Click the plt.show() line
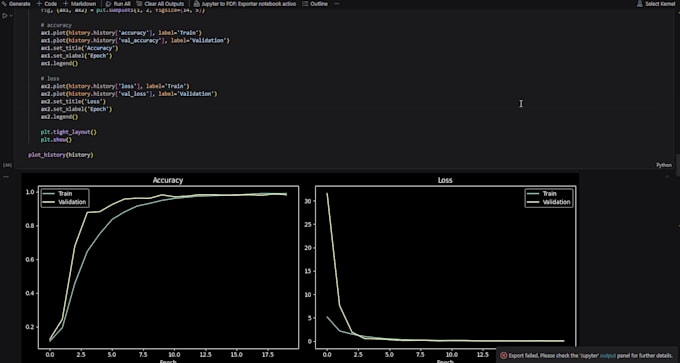This screenshot has height=363, width=680. pyautogui.click(x=56, y=140)
